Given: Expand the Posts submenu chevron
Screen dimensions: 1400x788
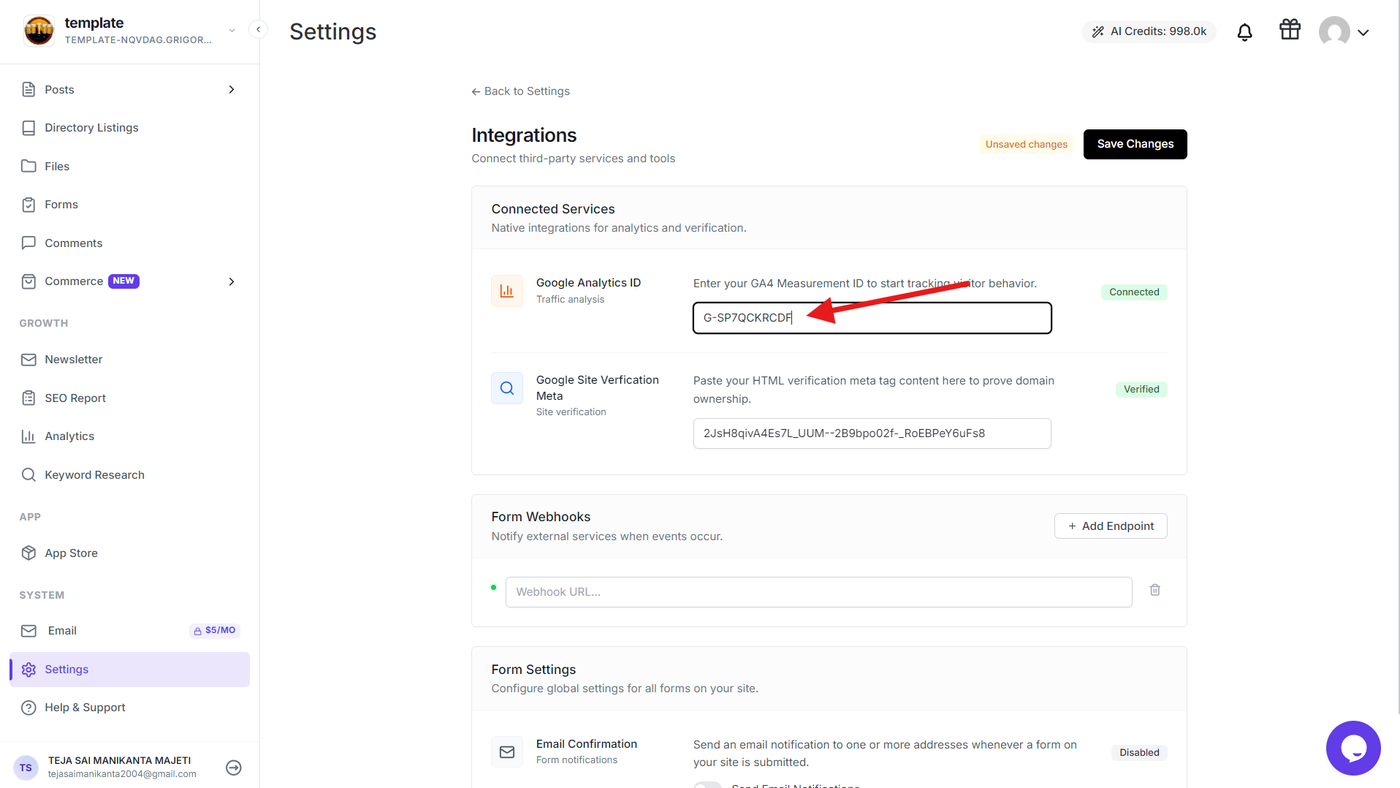Looking at the screenshot, I should 232,90.
